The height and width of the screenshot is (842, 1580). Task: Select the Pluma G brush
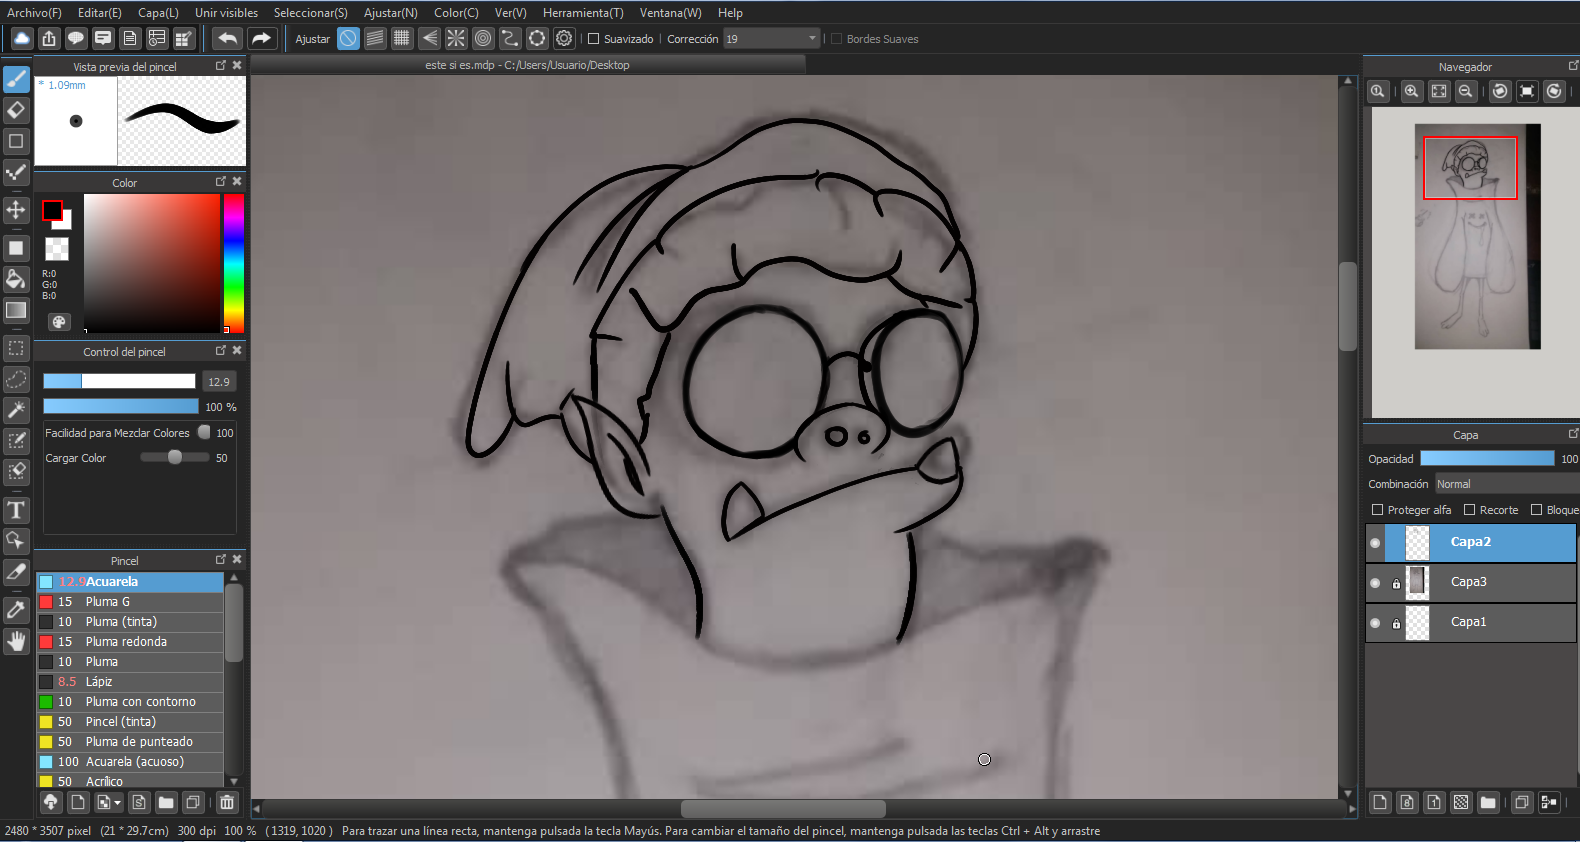pos(130,602)
